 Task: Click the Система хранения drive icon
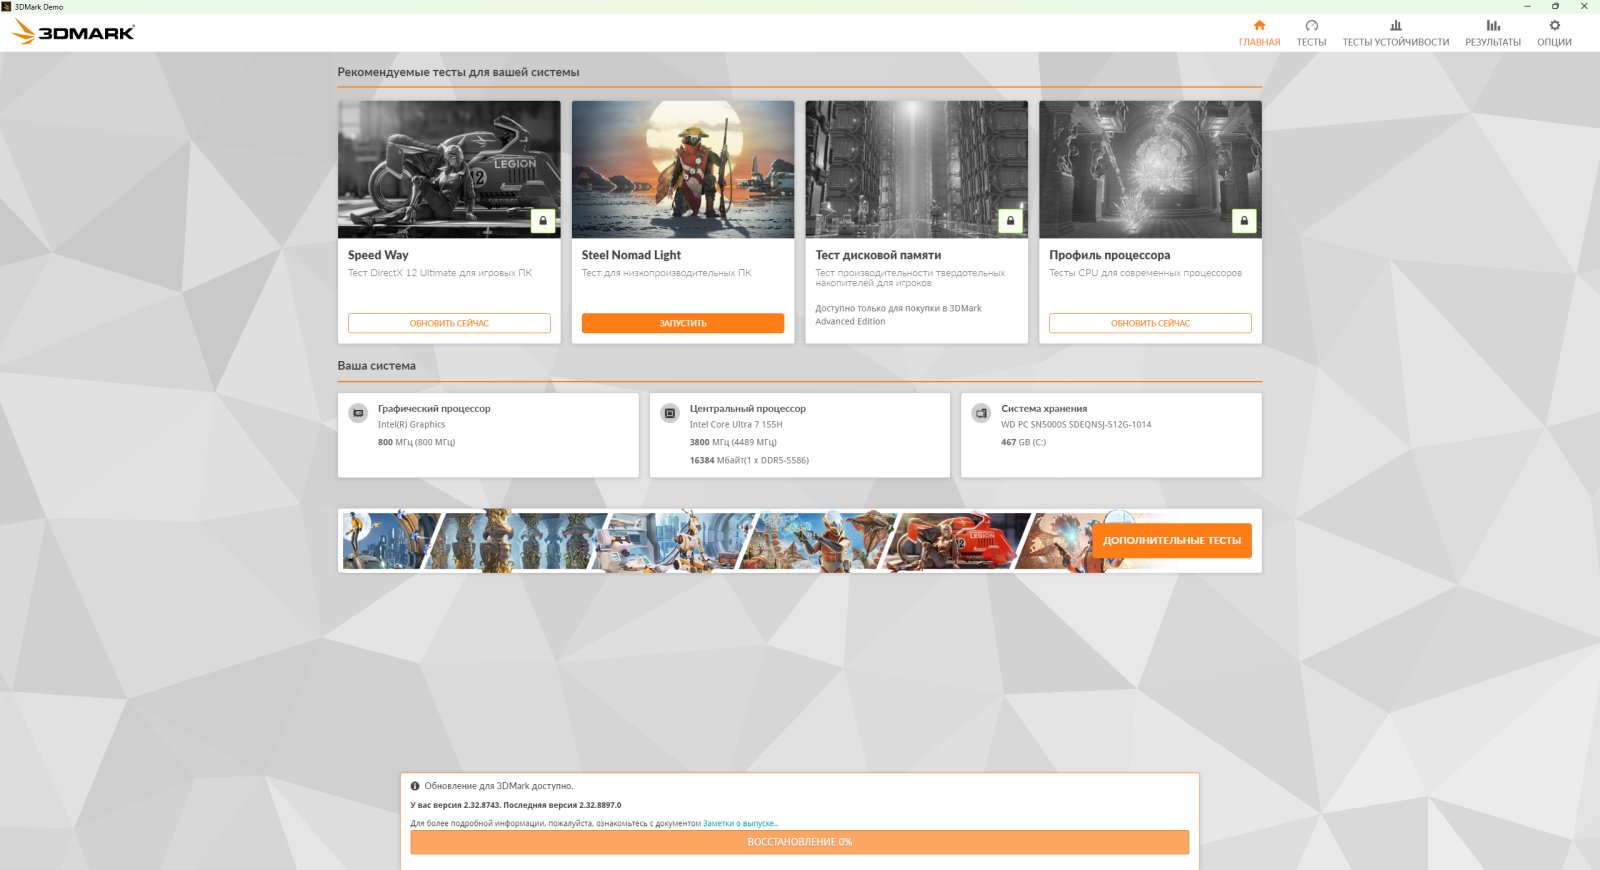point(981,413)
